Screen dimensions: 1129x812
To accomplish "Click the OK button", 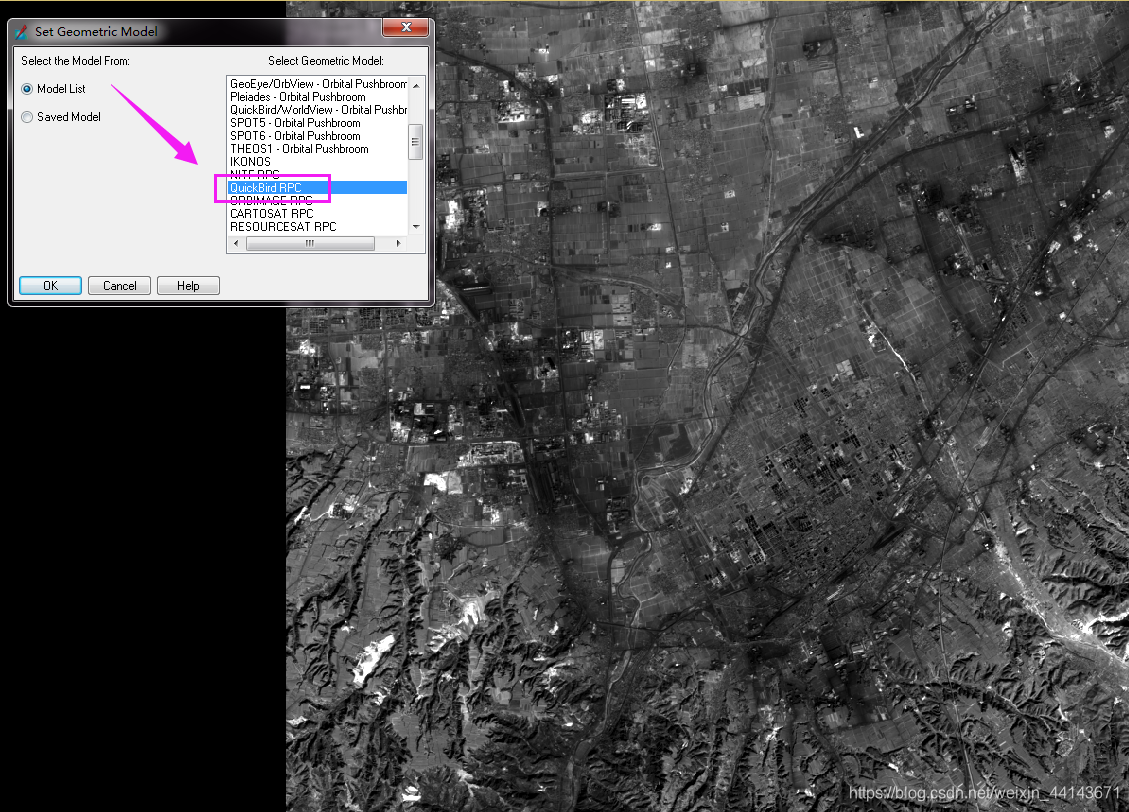I will (x=50, y=286).
